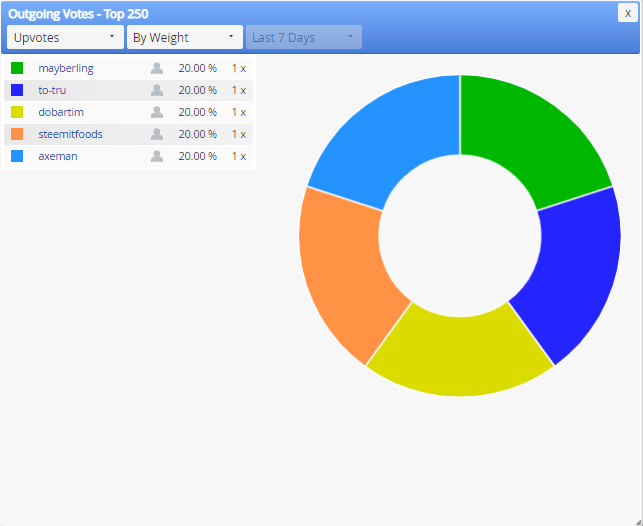
Task: Open mayberling account link
Action: pos(66,68)
